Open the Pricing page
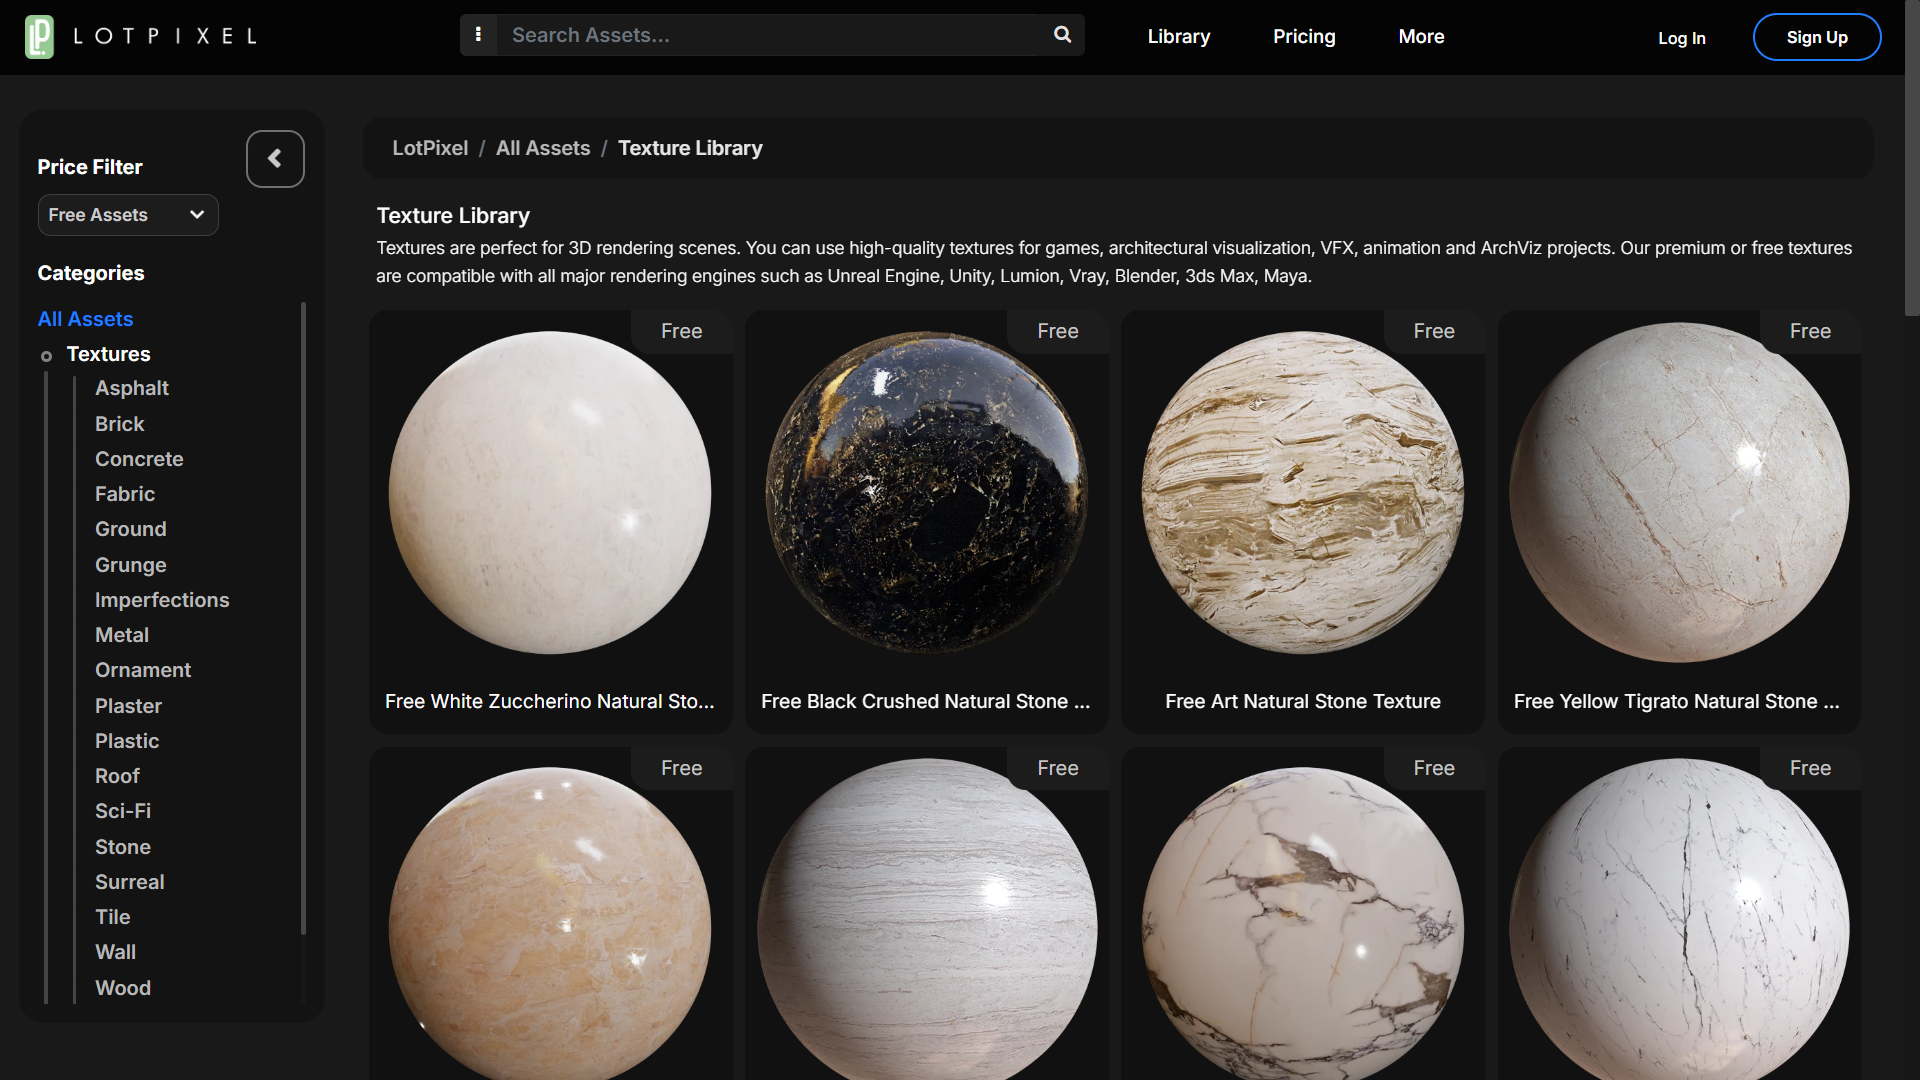The width and height of the screenshot is (1920, 1080). coord(1304,37)
